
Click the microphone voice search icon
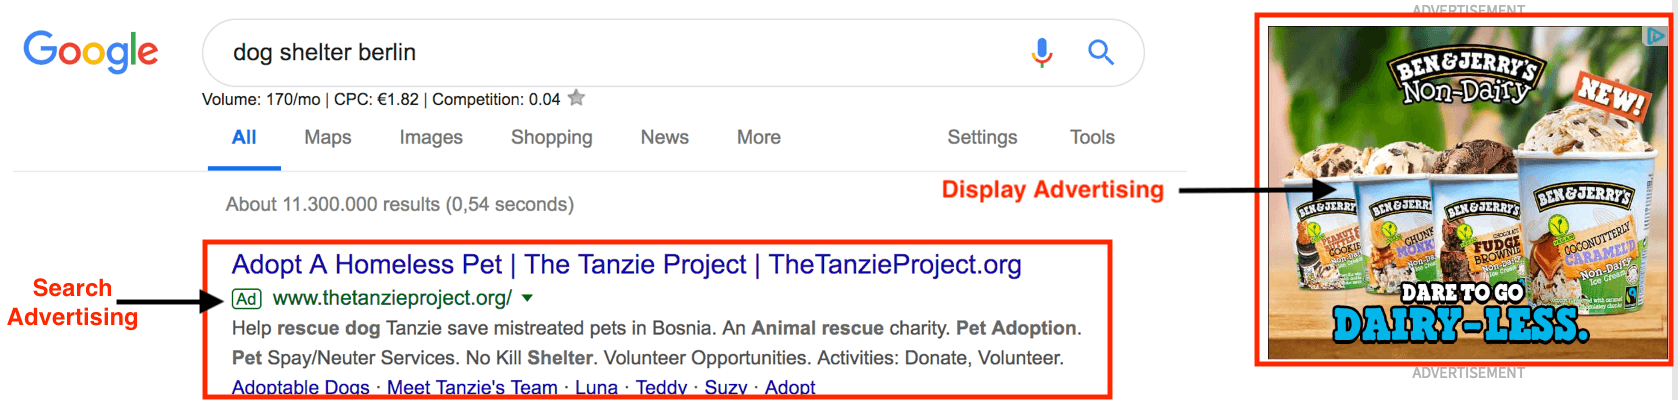click(1041, 52)
